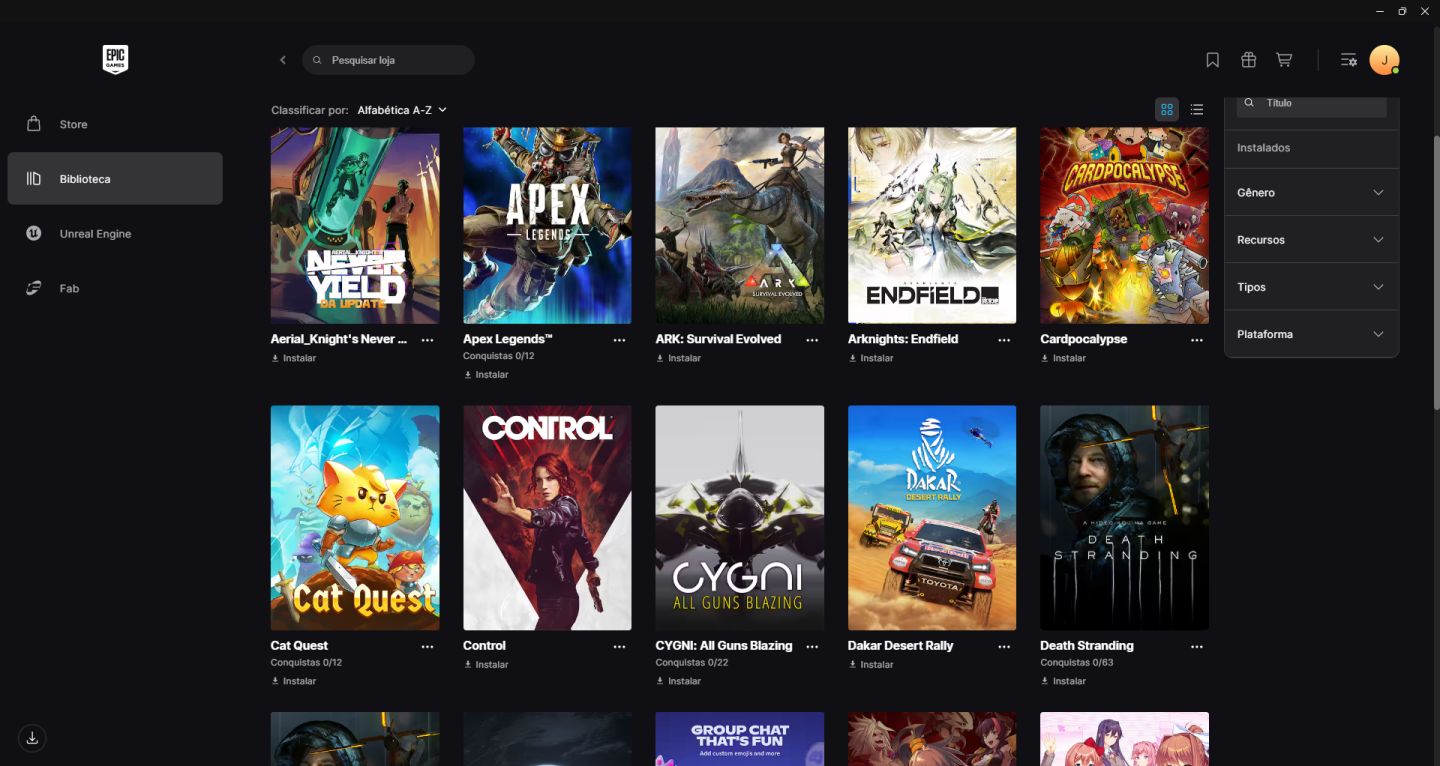This screenshot has height=766, width=1440.
Task: Open more options for Cardpocalypse
Action: 1197,340
